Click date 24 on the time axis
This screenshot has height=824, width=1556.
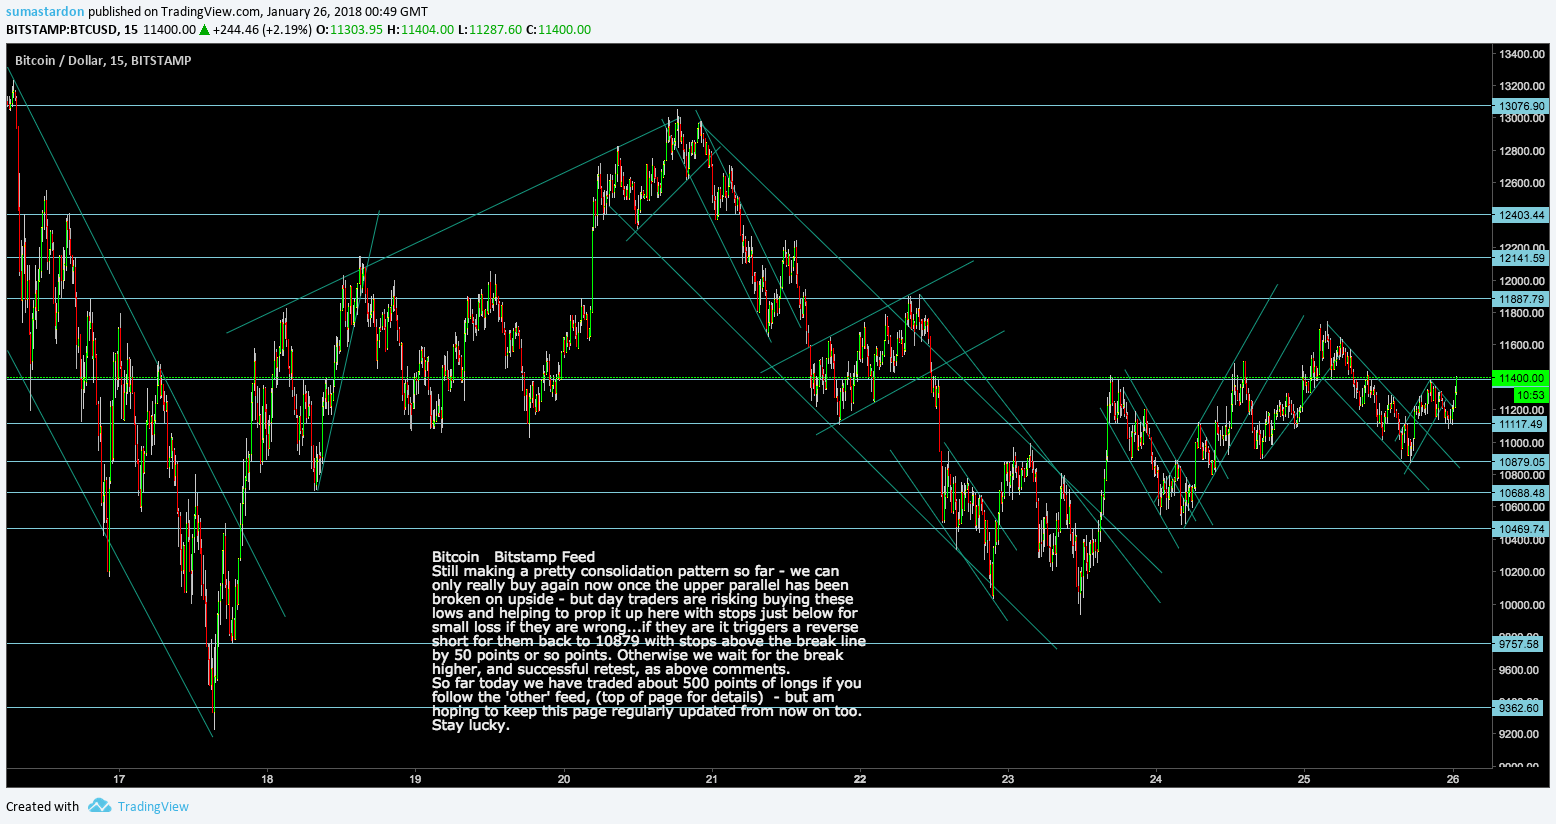click(x=1156, y=778)
